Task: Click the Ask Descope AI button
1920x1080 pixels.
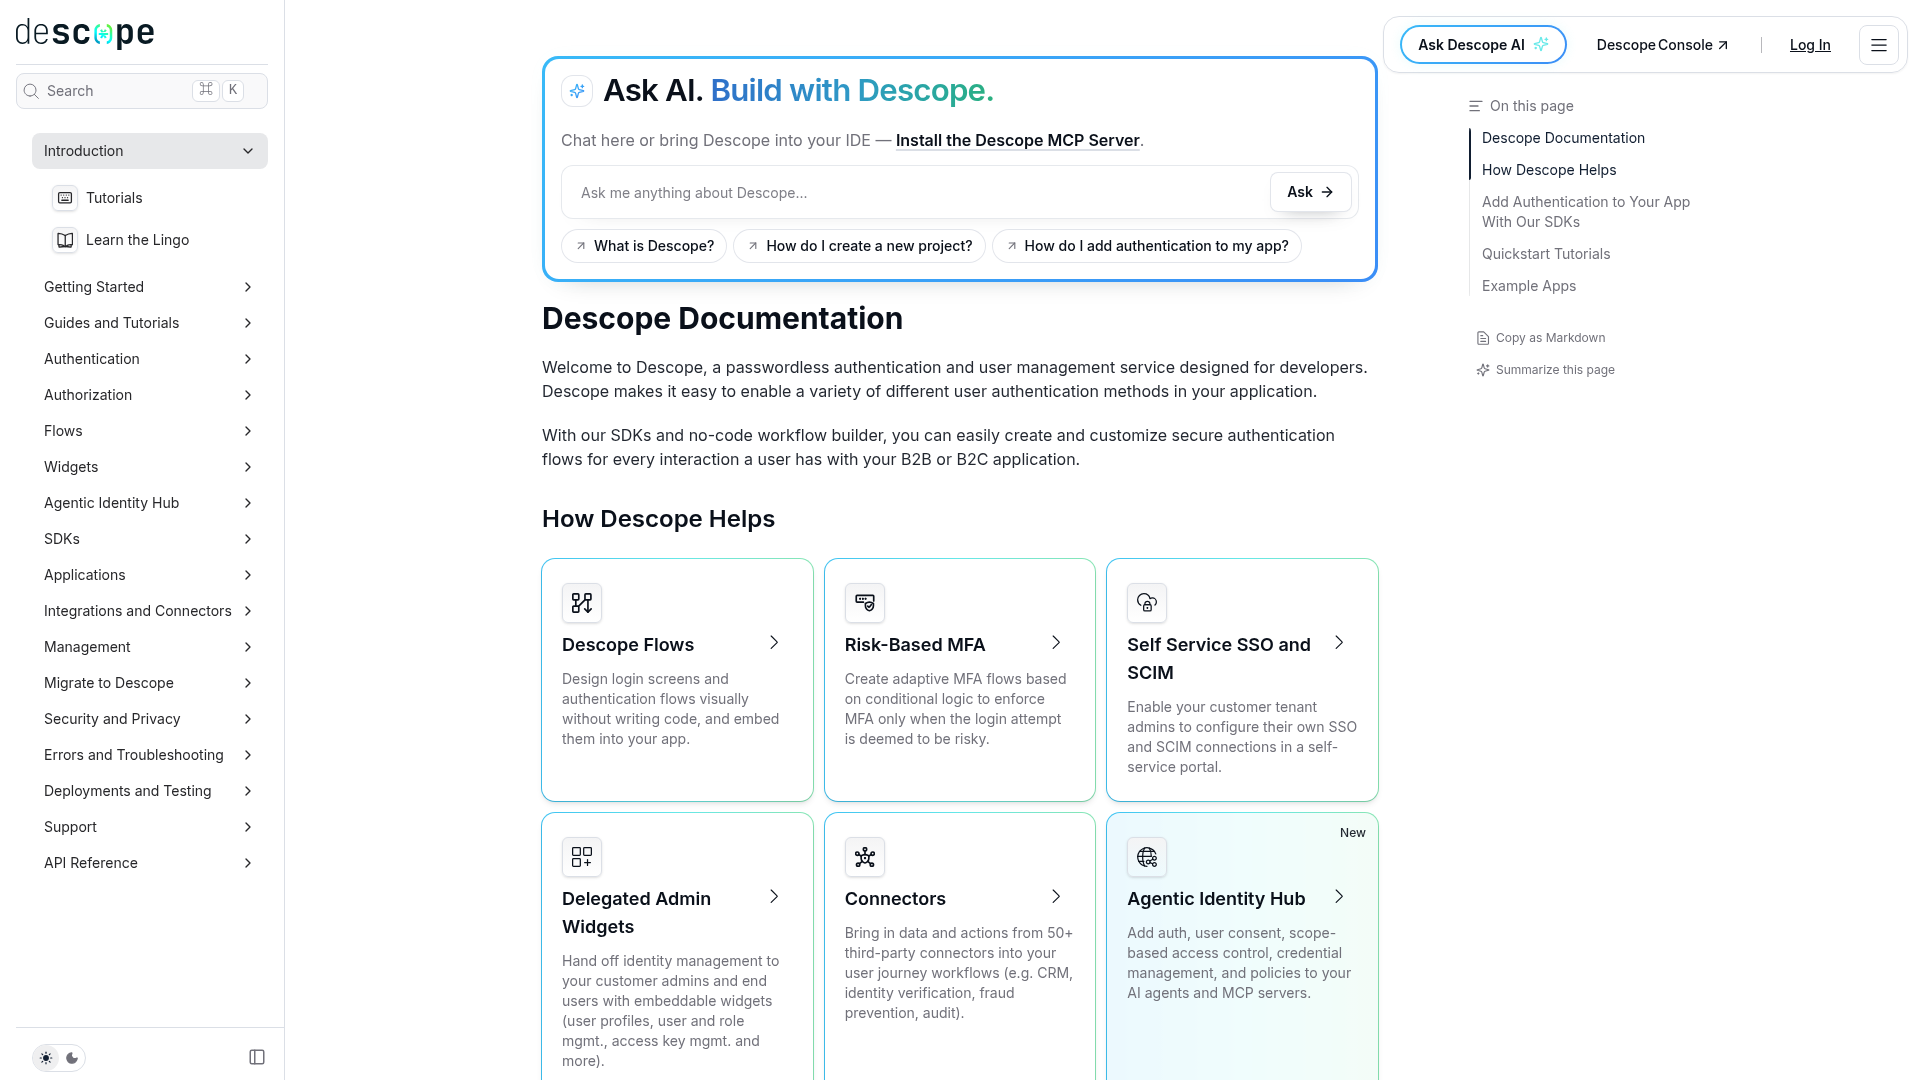Action: [x=1483, y=45]
